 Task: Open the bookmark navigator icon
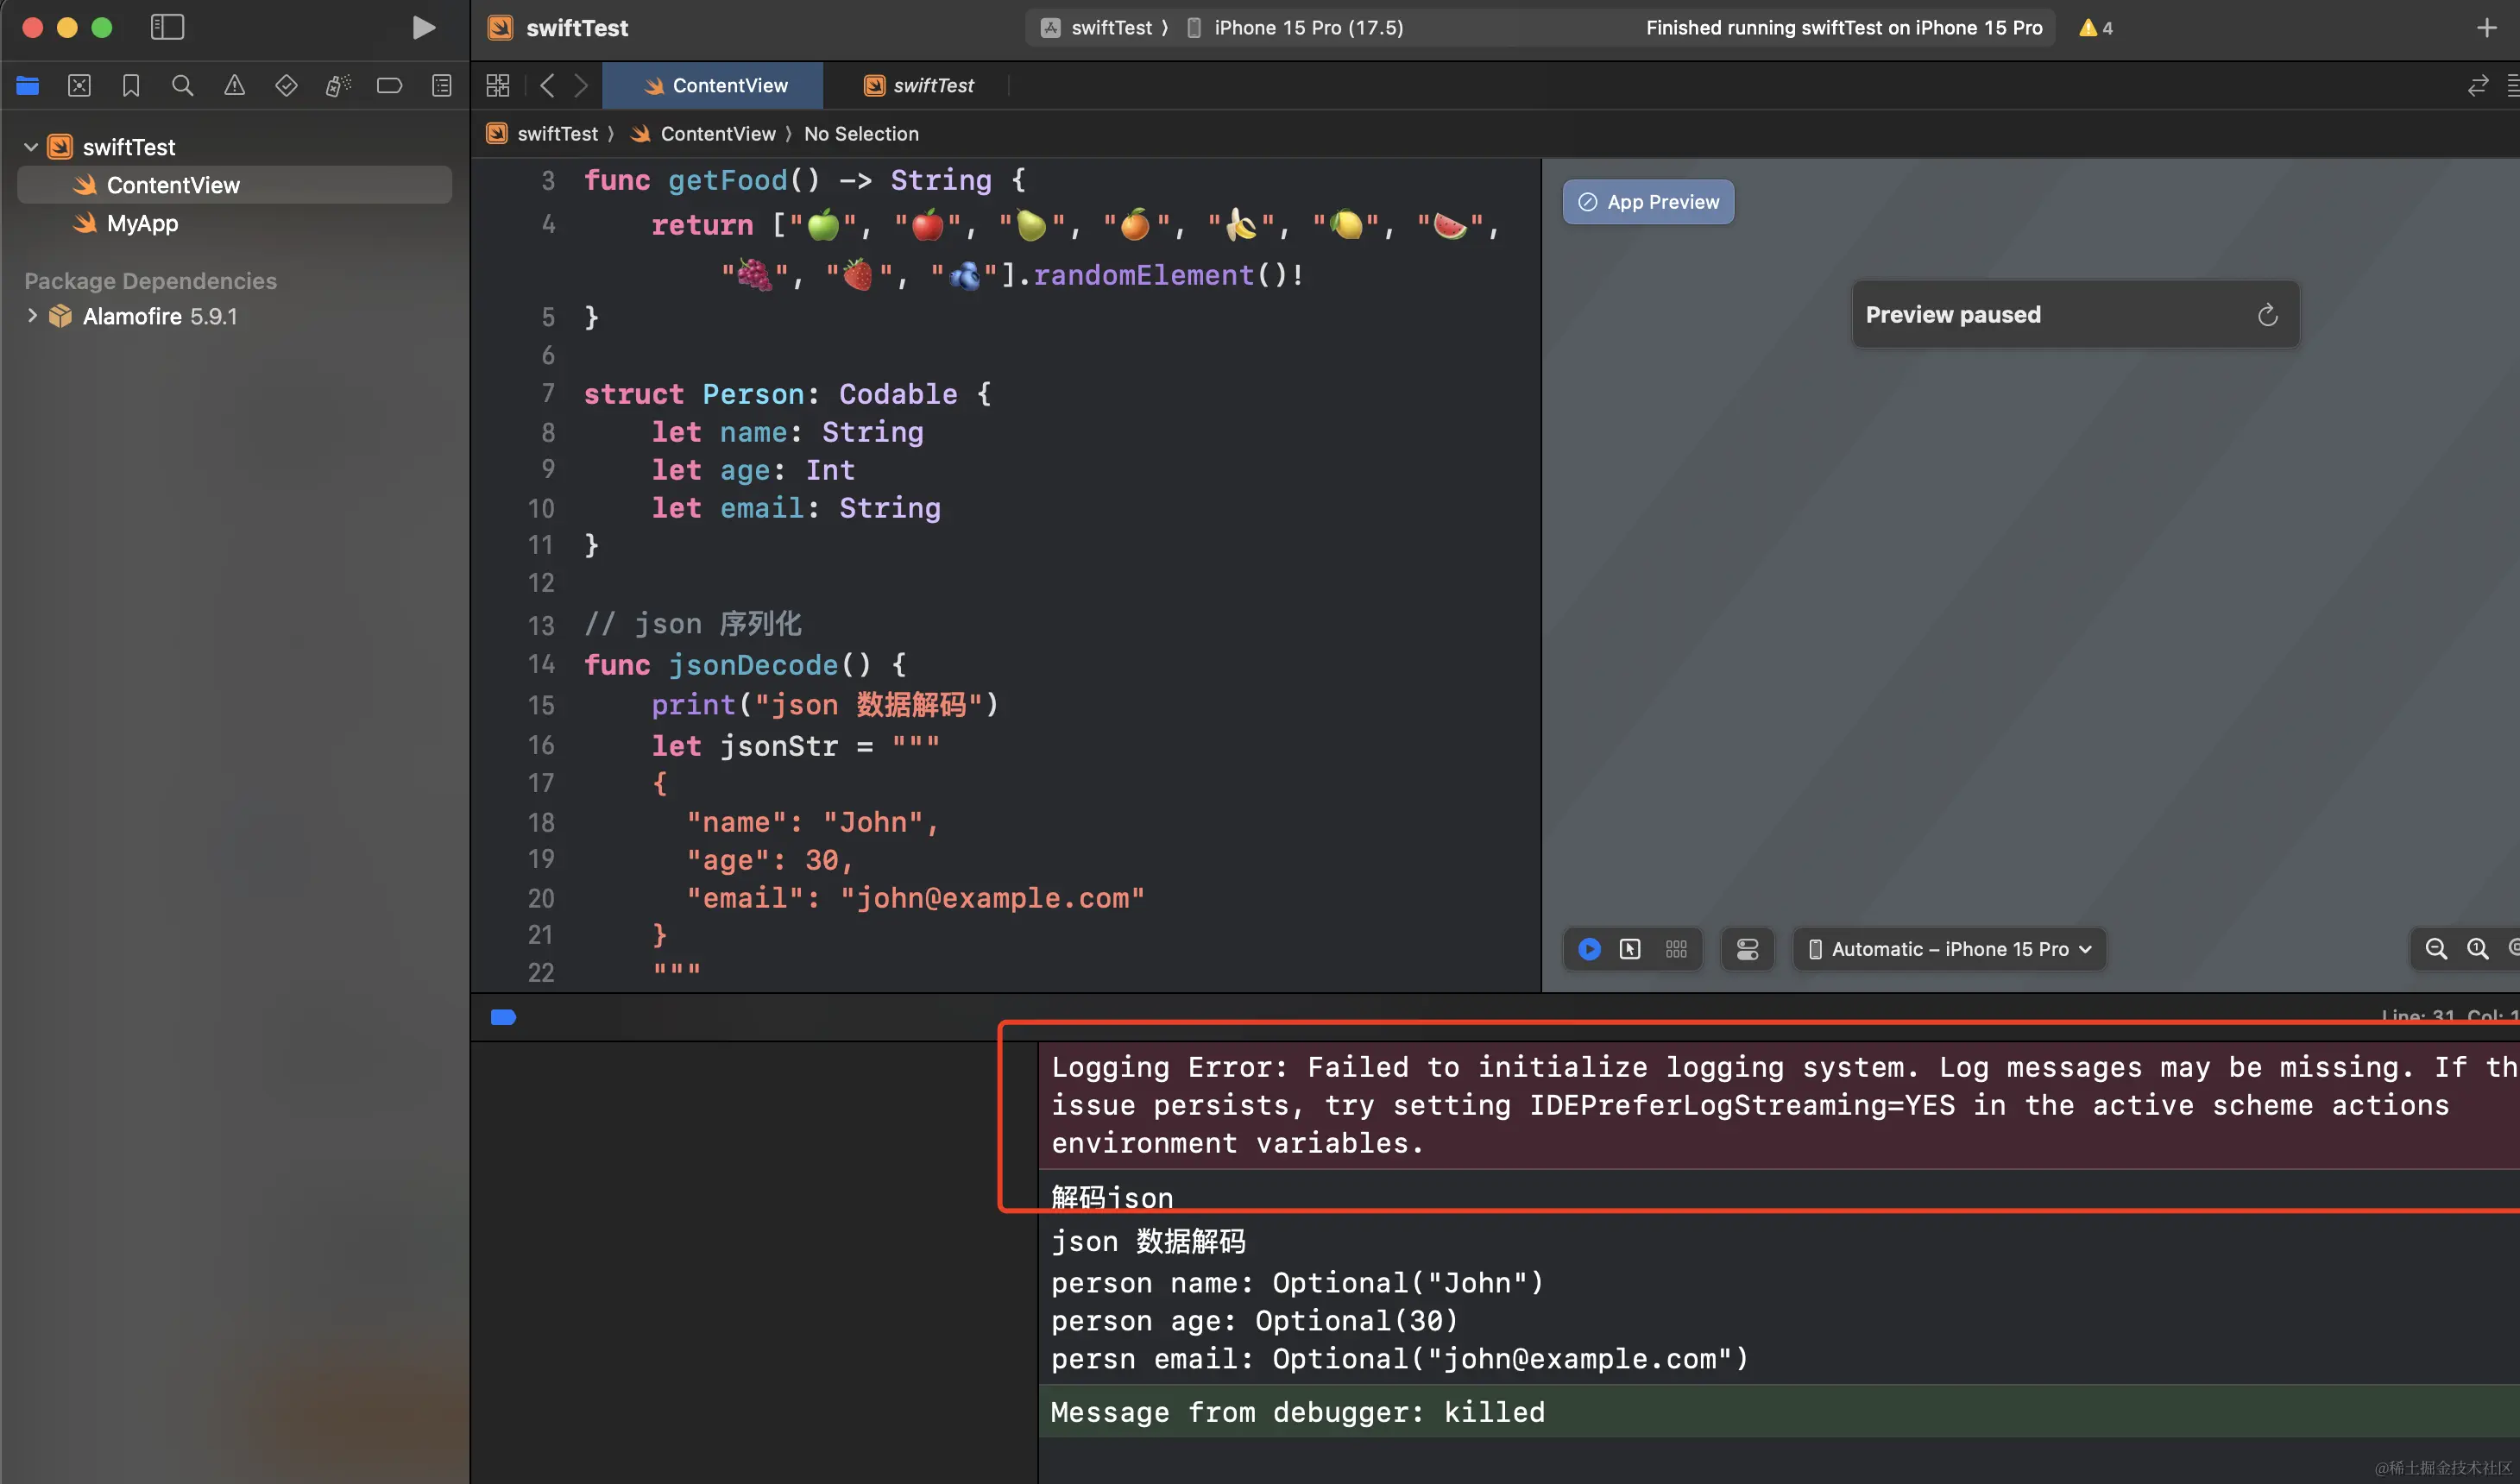[x=131, y=86]
